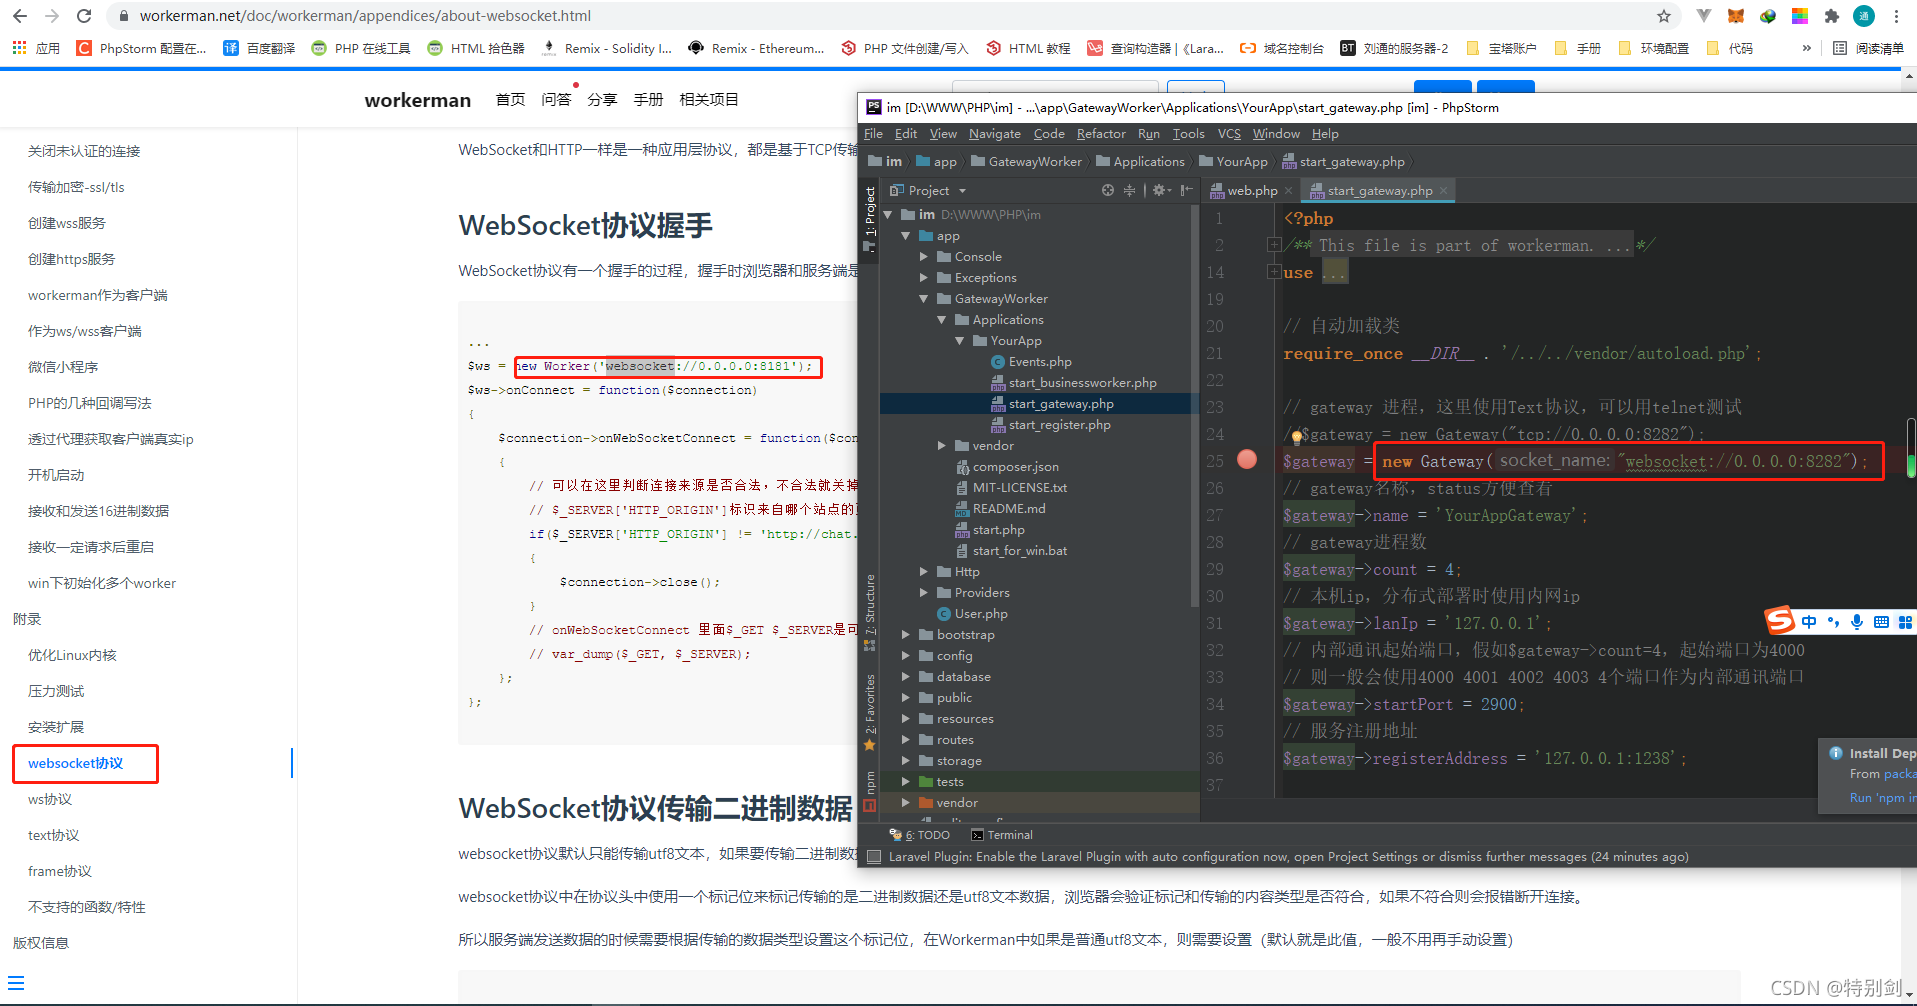
Task: Open the VCS menu
Action: tap(1229, 134)
